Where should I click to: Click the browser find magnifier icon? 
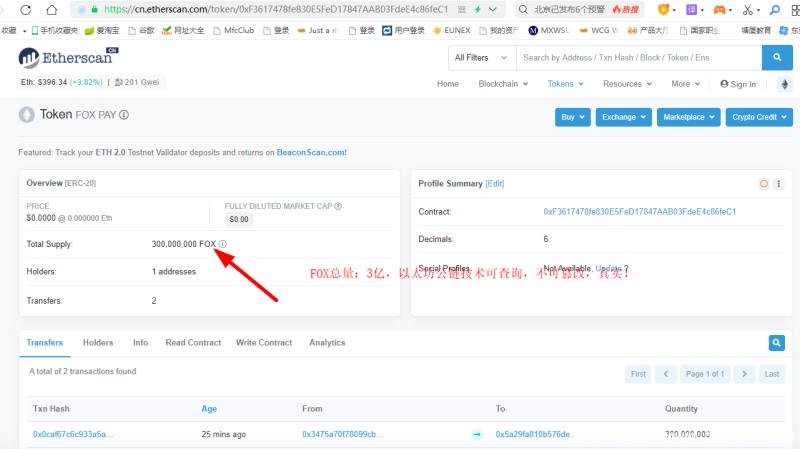pyautogui.click(x=774, y=10)
